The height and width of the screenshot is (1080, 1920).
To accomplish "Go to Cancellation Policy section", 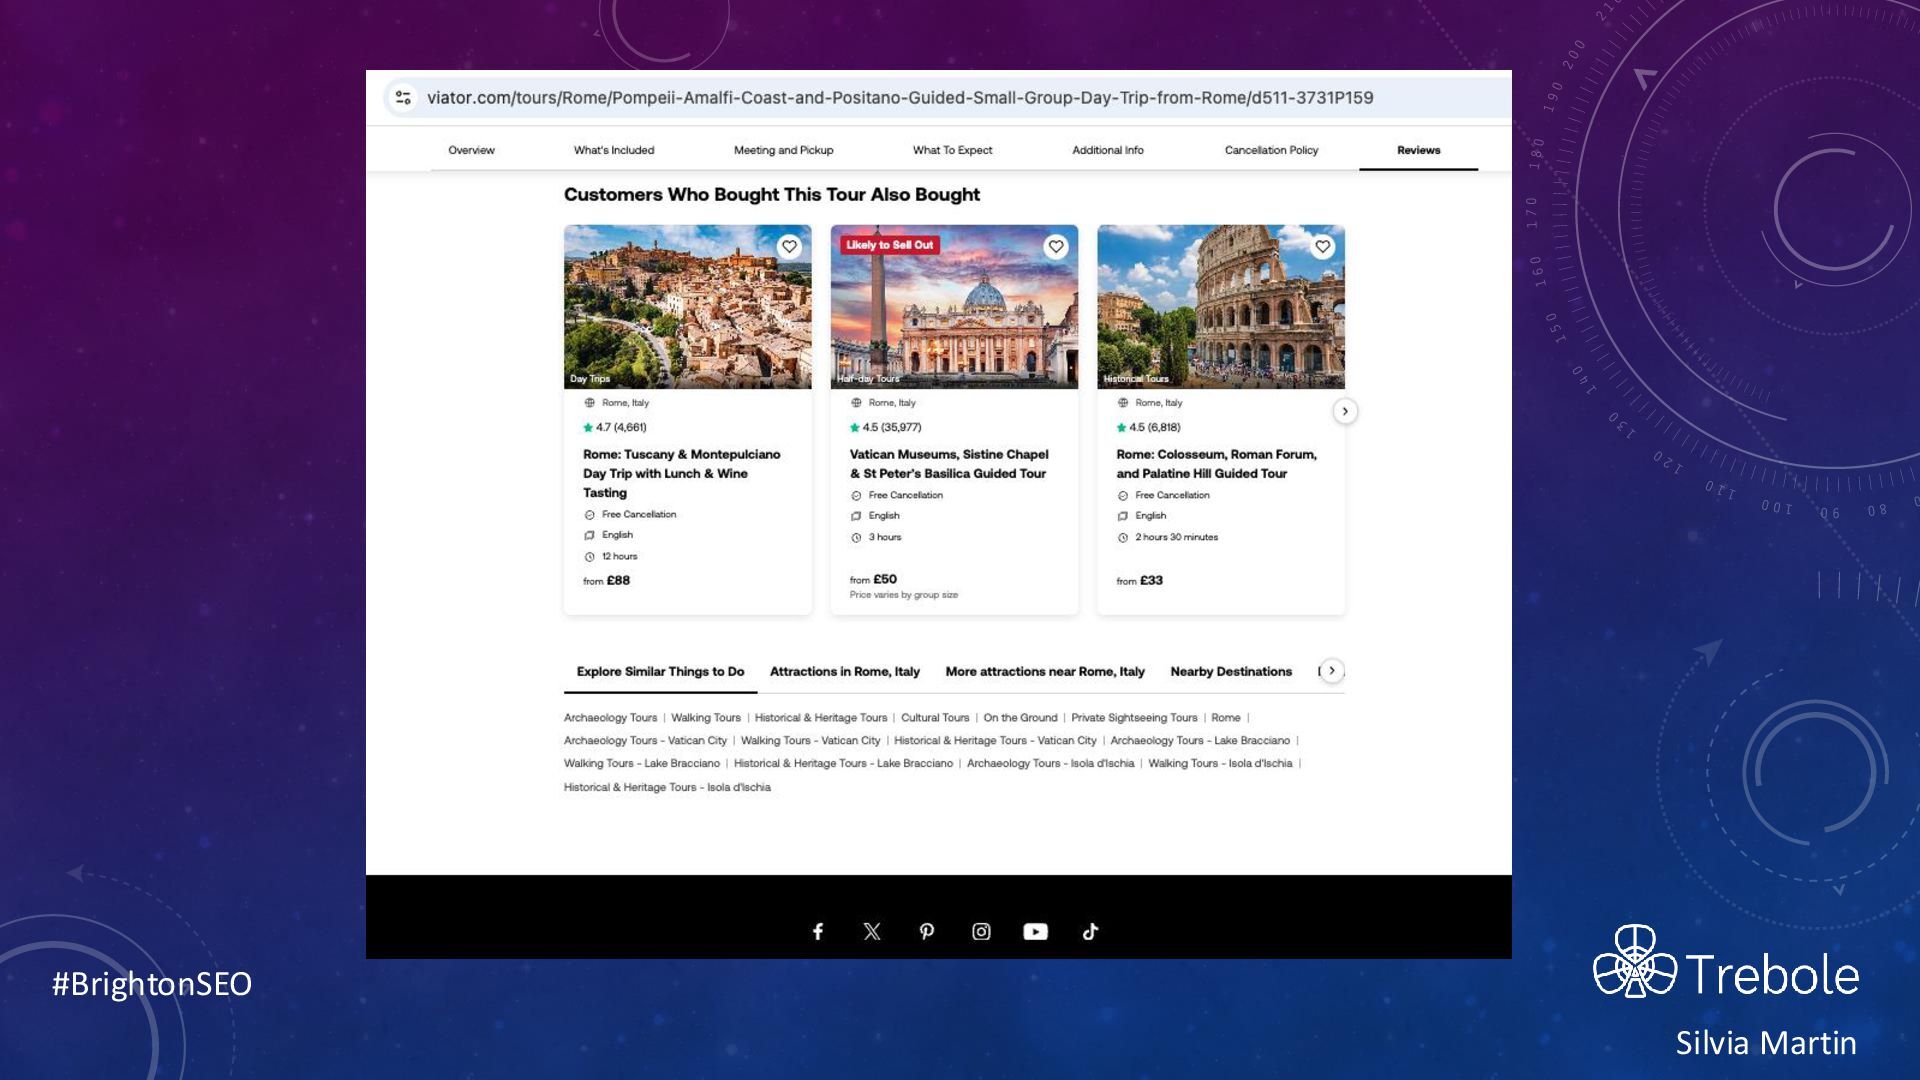I will point(1271,150).
